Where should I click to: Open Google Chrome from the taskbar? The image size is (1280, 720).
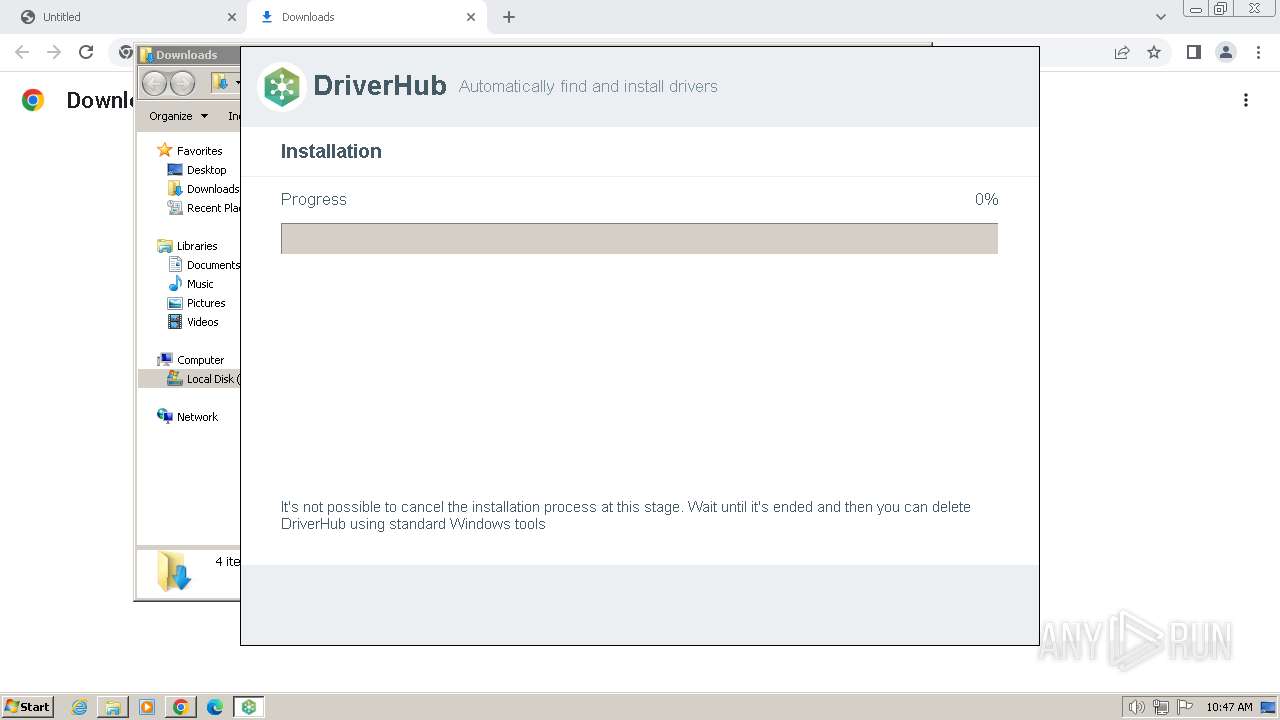click(x=181, y=707)
